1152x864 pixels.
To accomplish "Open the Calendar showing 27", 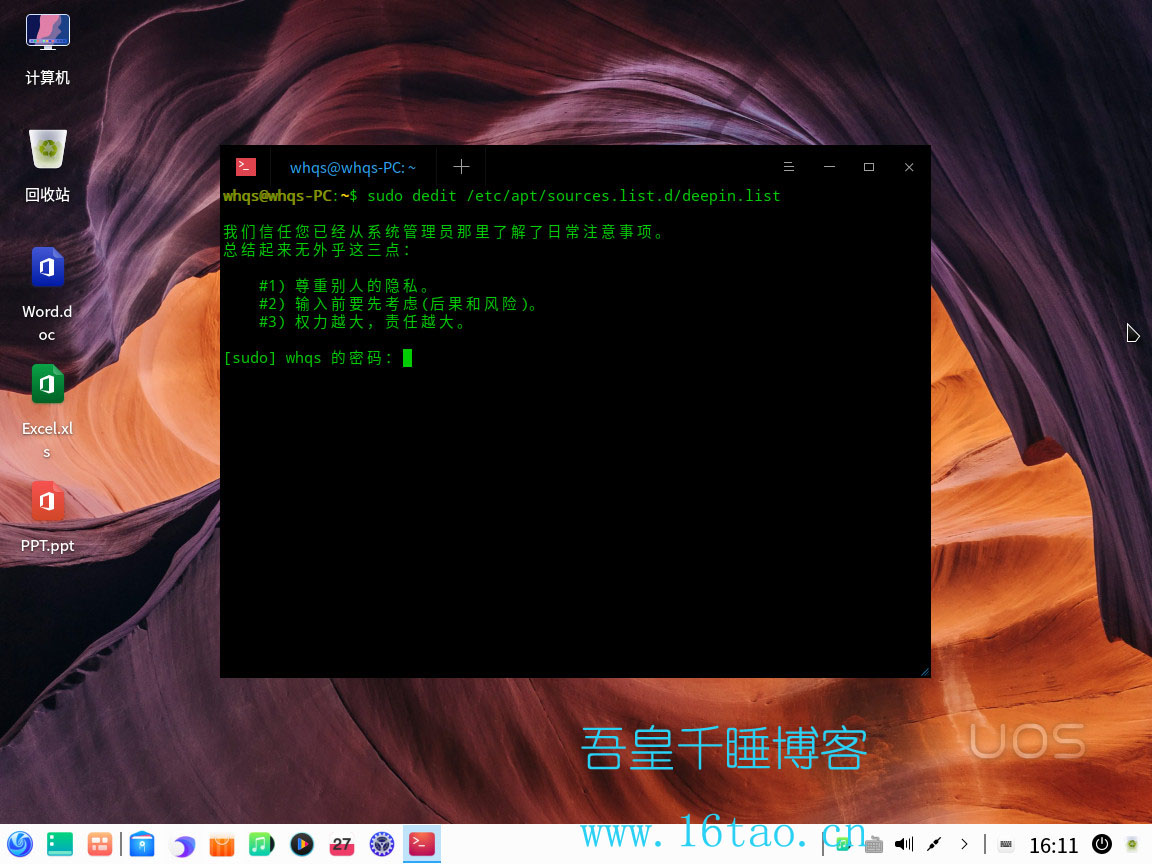I will coord(342,844).
